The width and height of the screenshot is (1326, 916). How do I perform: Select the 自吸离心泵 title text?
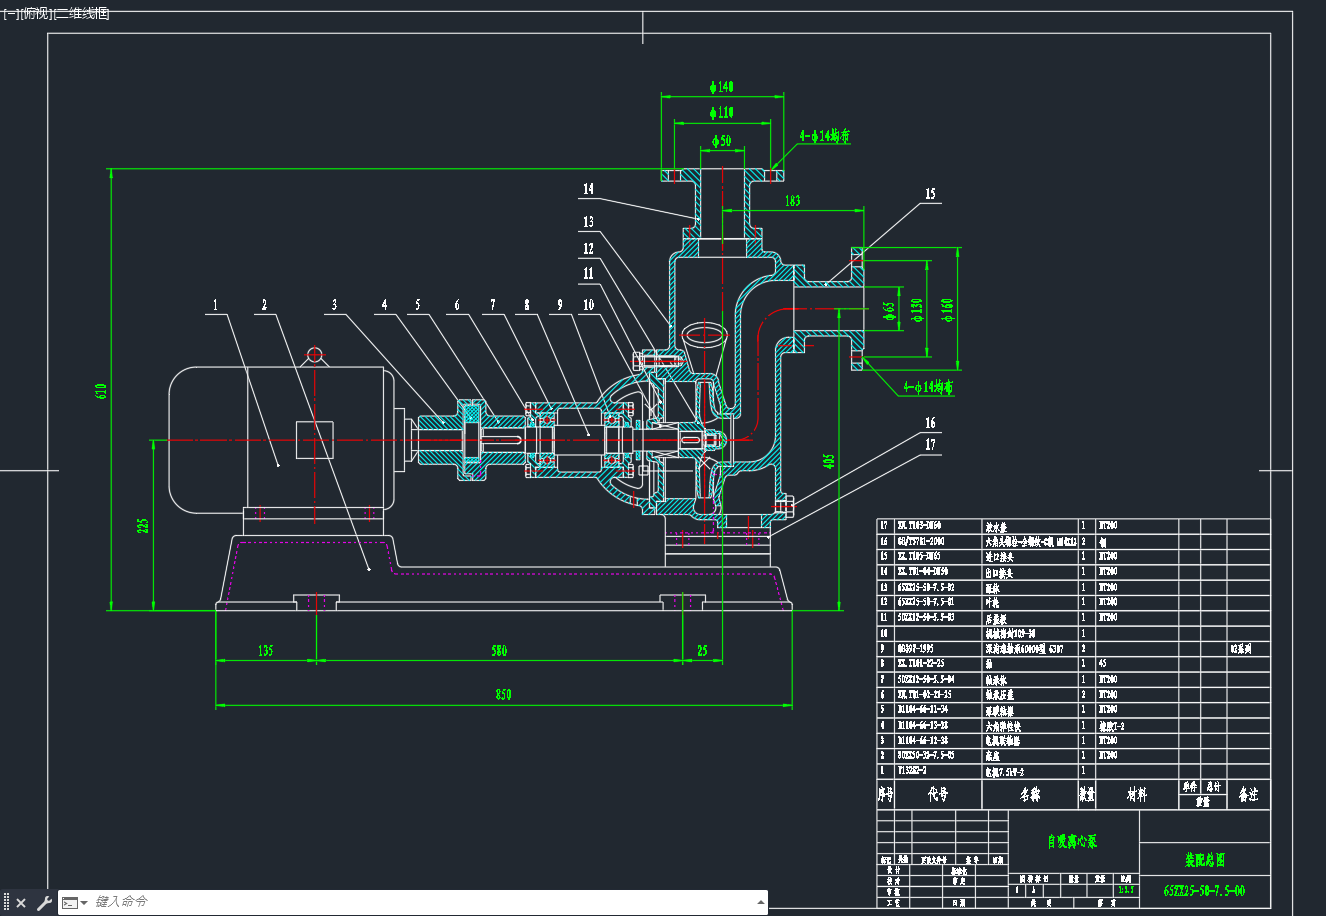(1072, 842)
